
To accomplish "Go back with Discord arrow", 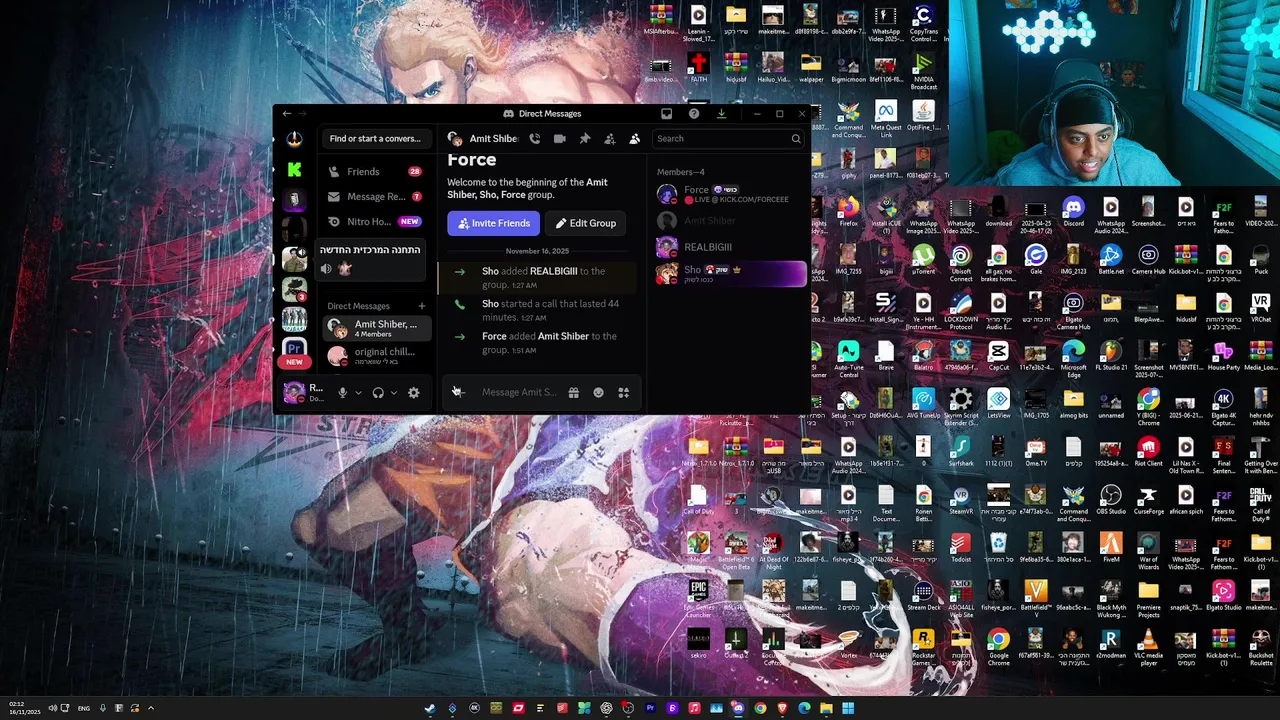I will pos(287,114).
